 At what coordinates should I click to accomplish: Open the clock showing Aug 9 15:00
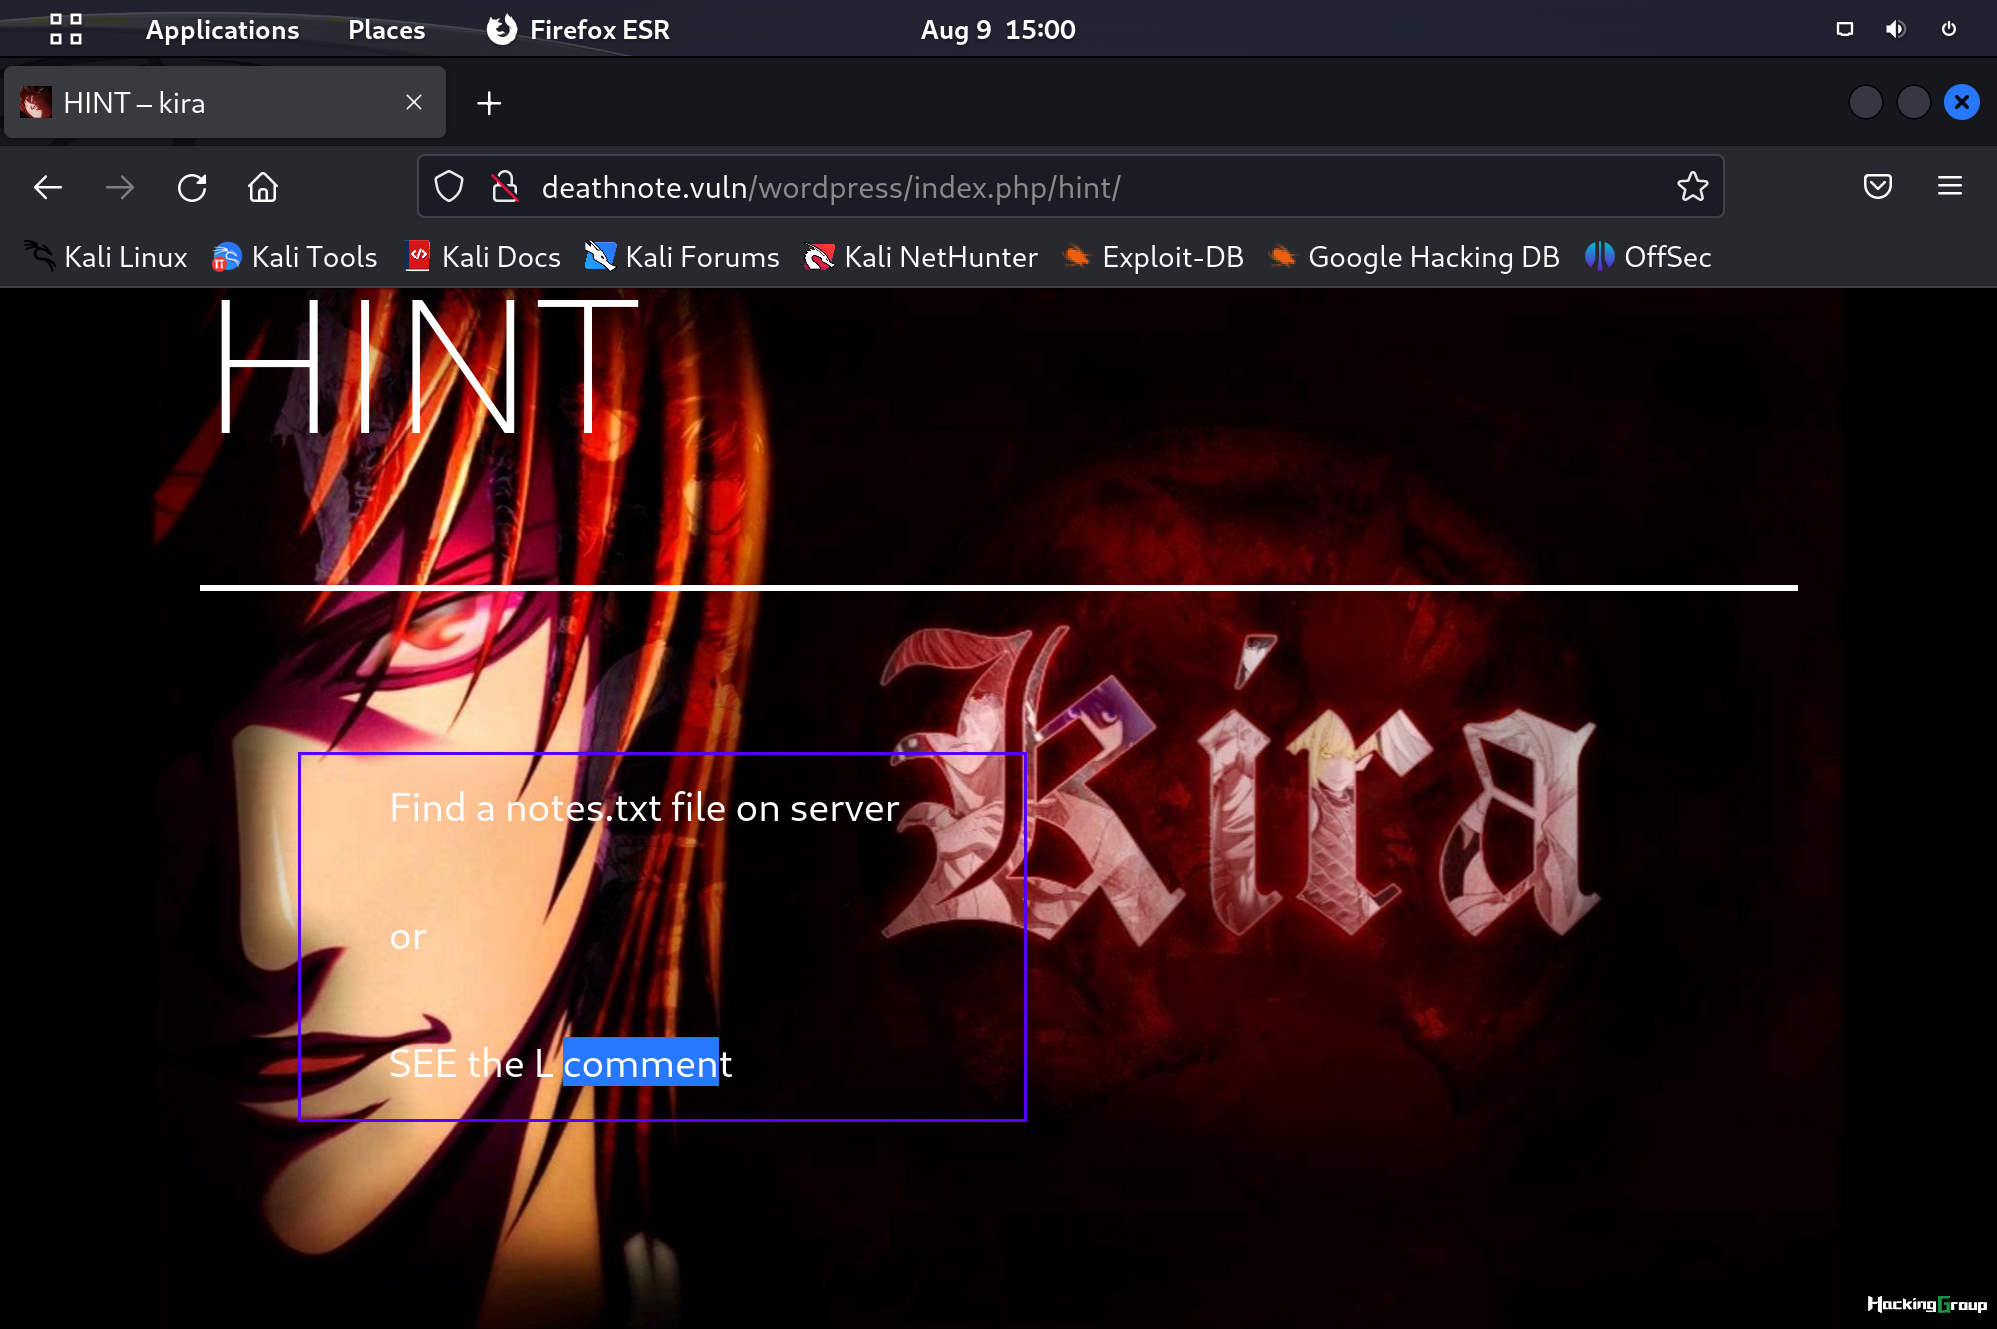point(998,29)
